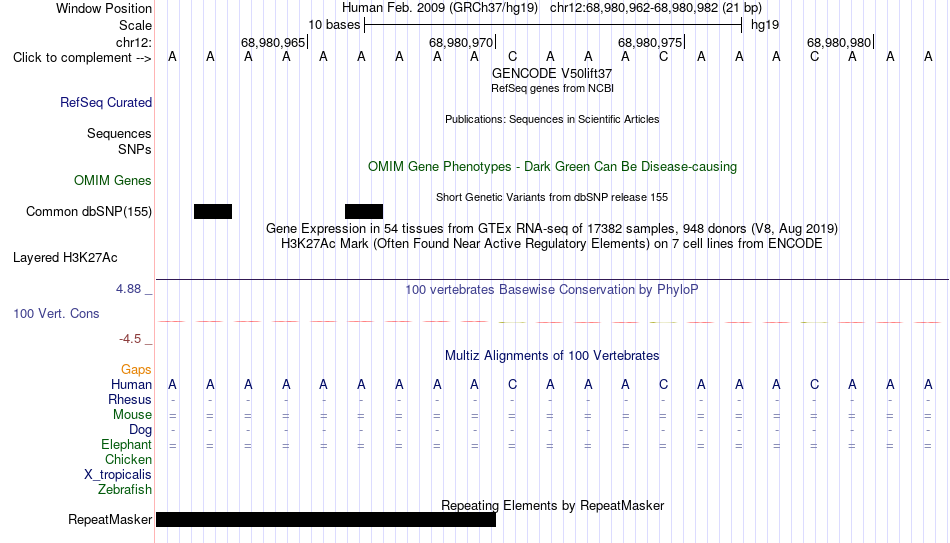Click the 68,980,975 position marker

click(650, 42)
